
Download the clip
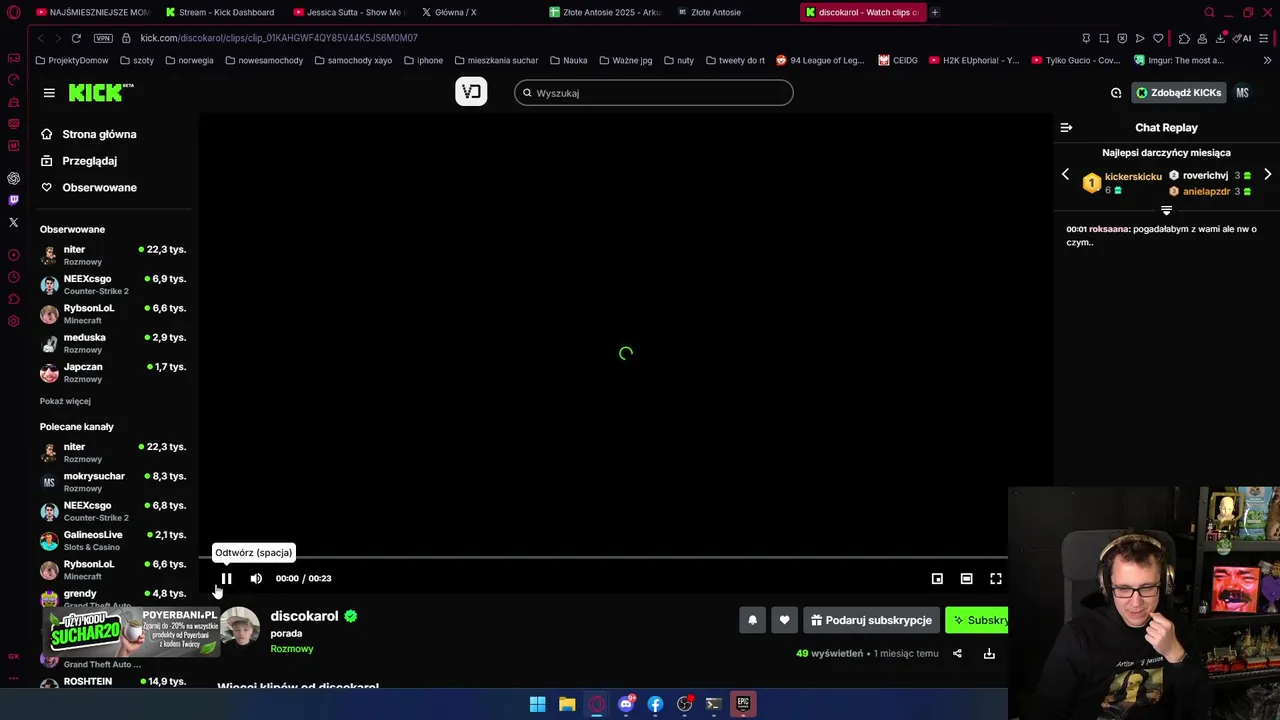[989, 653]
